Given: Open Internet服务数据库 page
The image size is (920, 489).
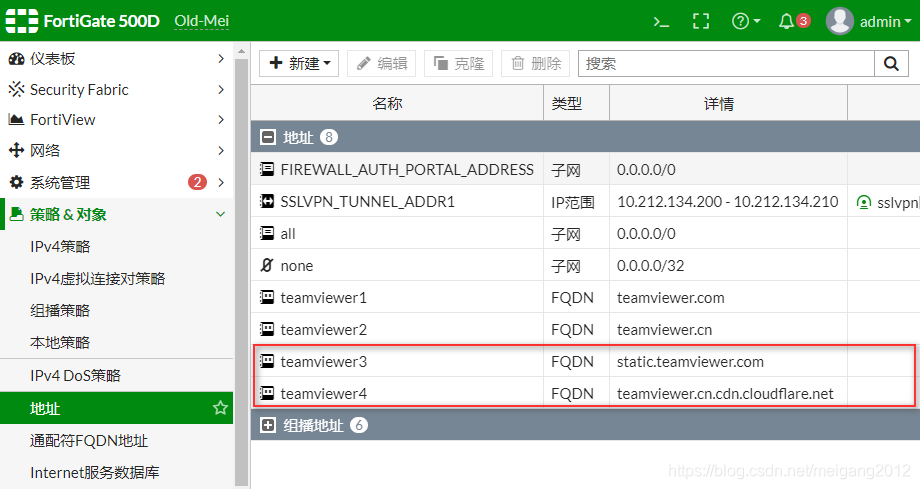Looking at the screenshot, I should 95,472.
